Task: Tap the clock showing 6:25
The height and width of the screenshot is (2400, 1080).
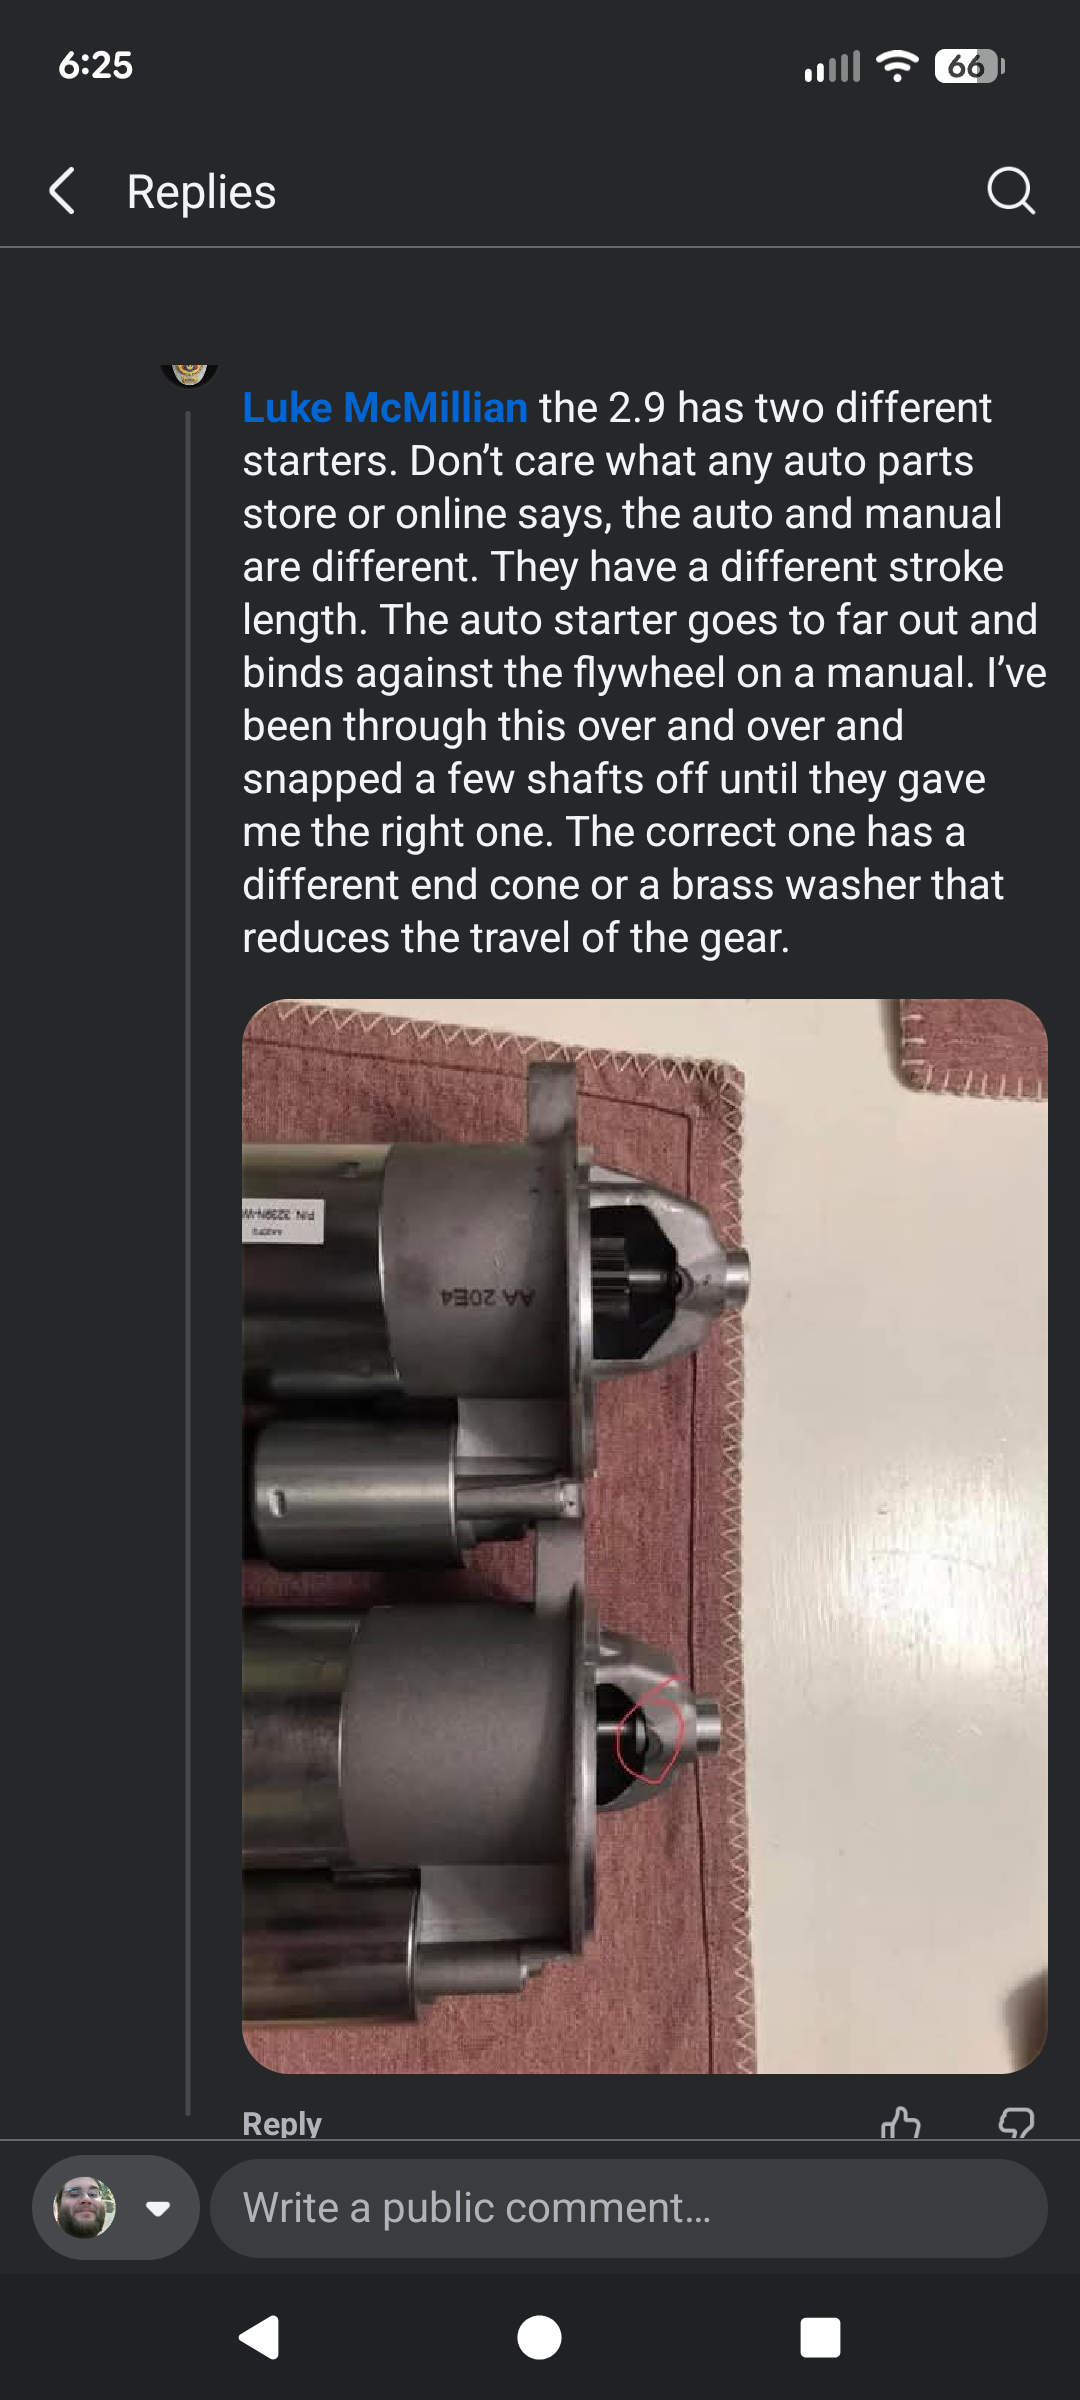Action: pos(95,65)
